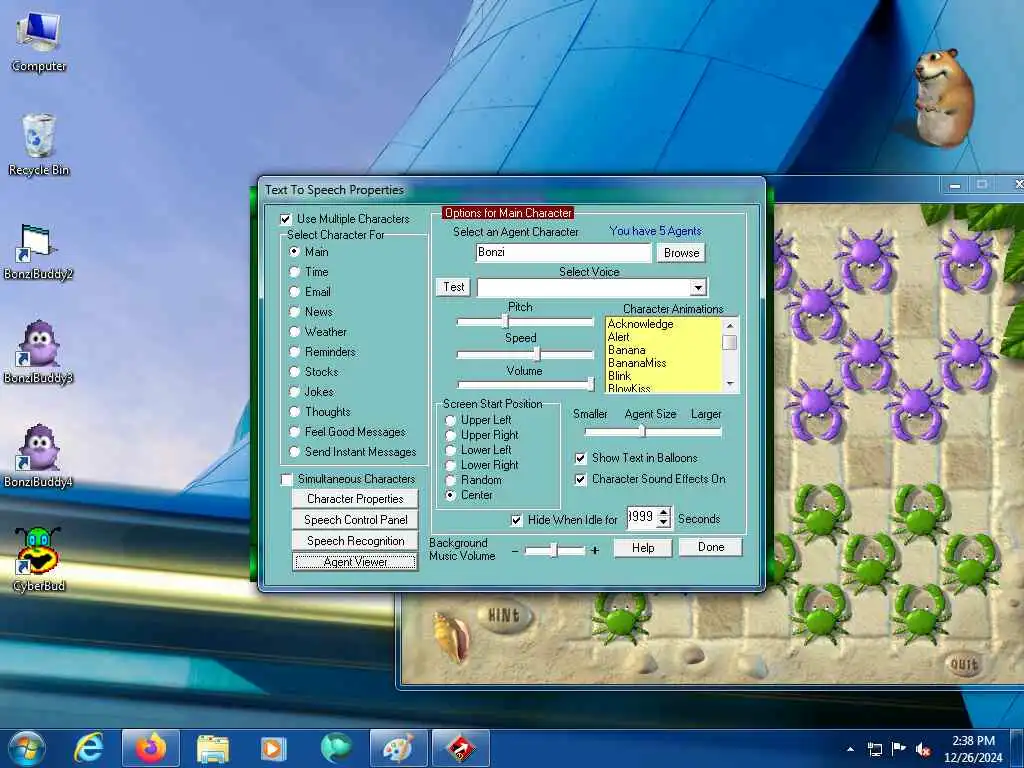This screenshot has width=1024, height=768.
Task: Select the Weather character option
Action: pyautogui.click(x=295, y=332)
